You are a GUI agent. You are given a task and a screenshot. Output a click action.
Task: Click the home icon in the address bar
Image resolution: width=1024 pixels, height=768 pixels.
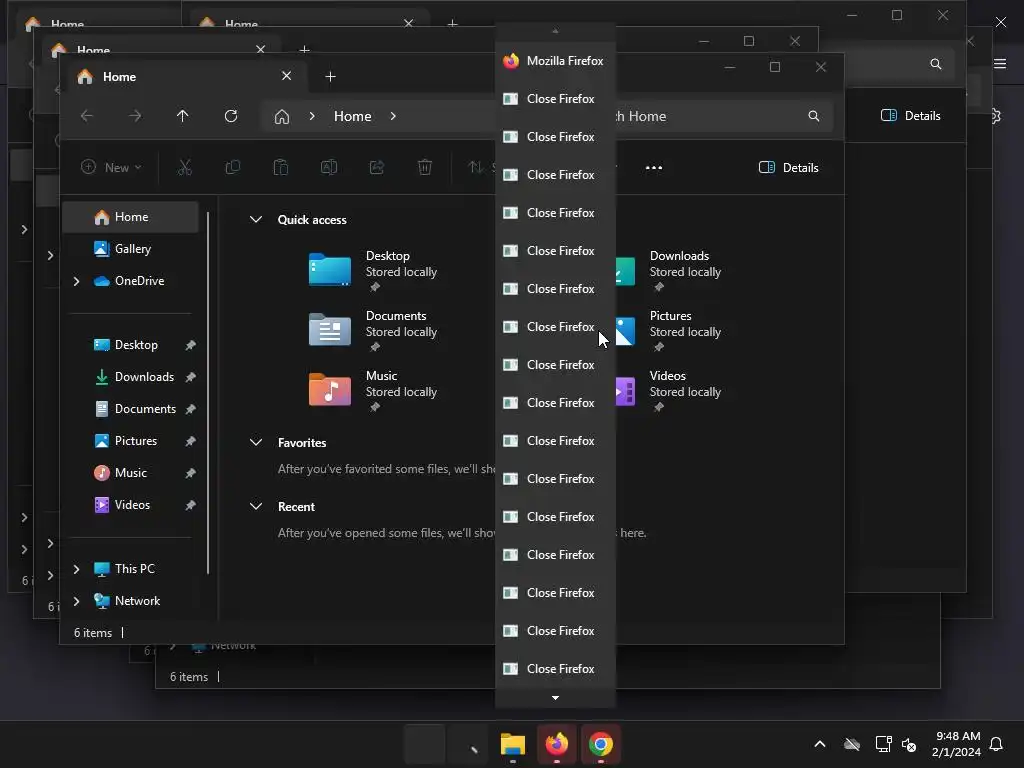point(281,116)
